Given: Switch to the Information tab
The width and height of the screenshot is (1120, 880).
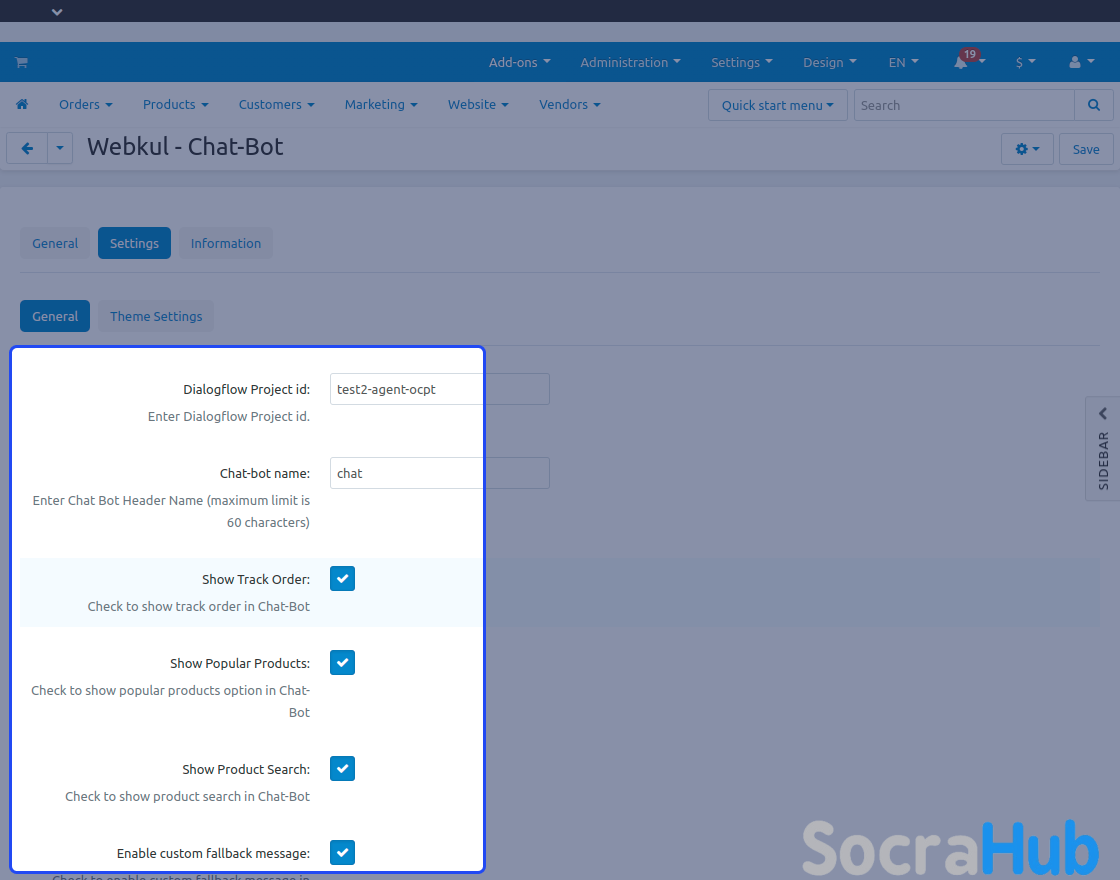Looking at the screenshot, I should (x=226, y=243).
